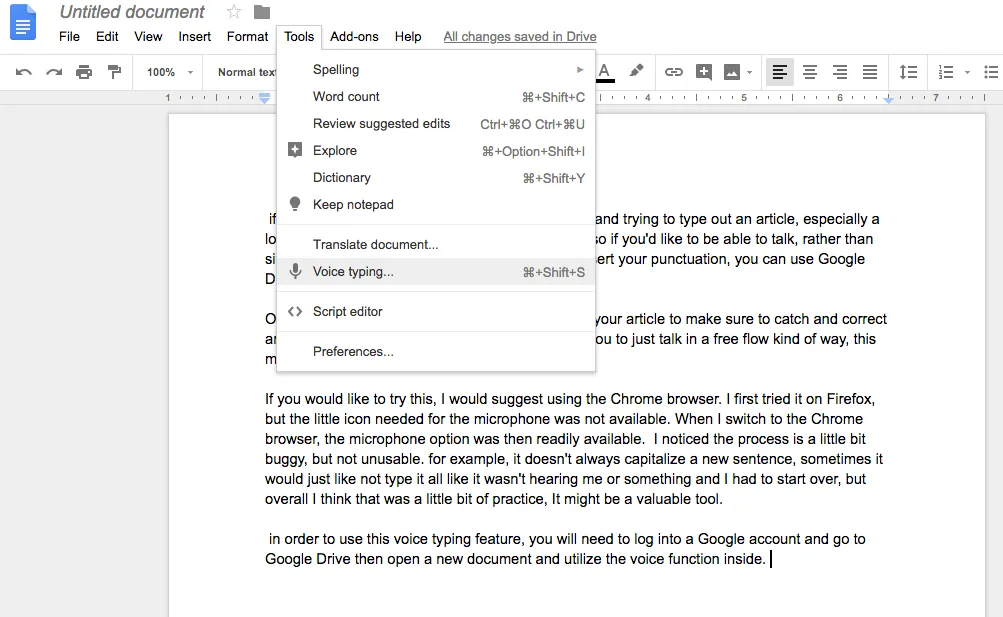1003x617 pixels.
Task: Click the Insert link icon
Action: click(674, 72)
